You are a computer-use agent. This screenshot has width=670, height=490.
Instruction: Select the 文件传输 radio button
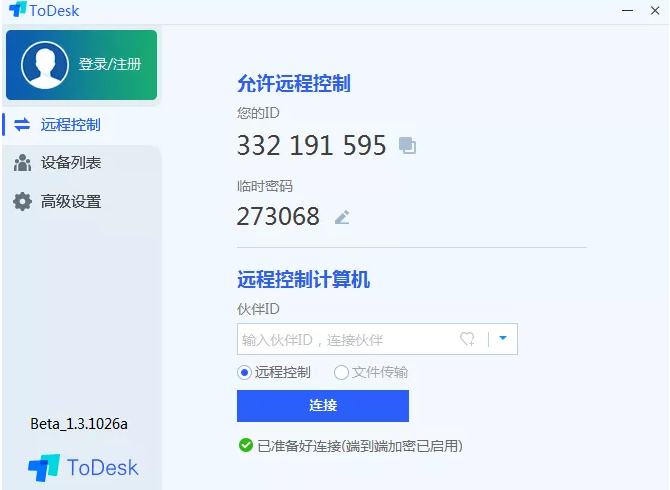pyautogui.click(x=342, y=372)
